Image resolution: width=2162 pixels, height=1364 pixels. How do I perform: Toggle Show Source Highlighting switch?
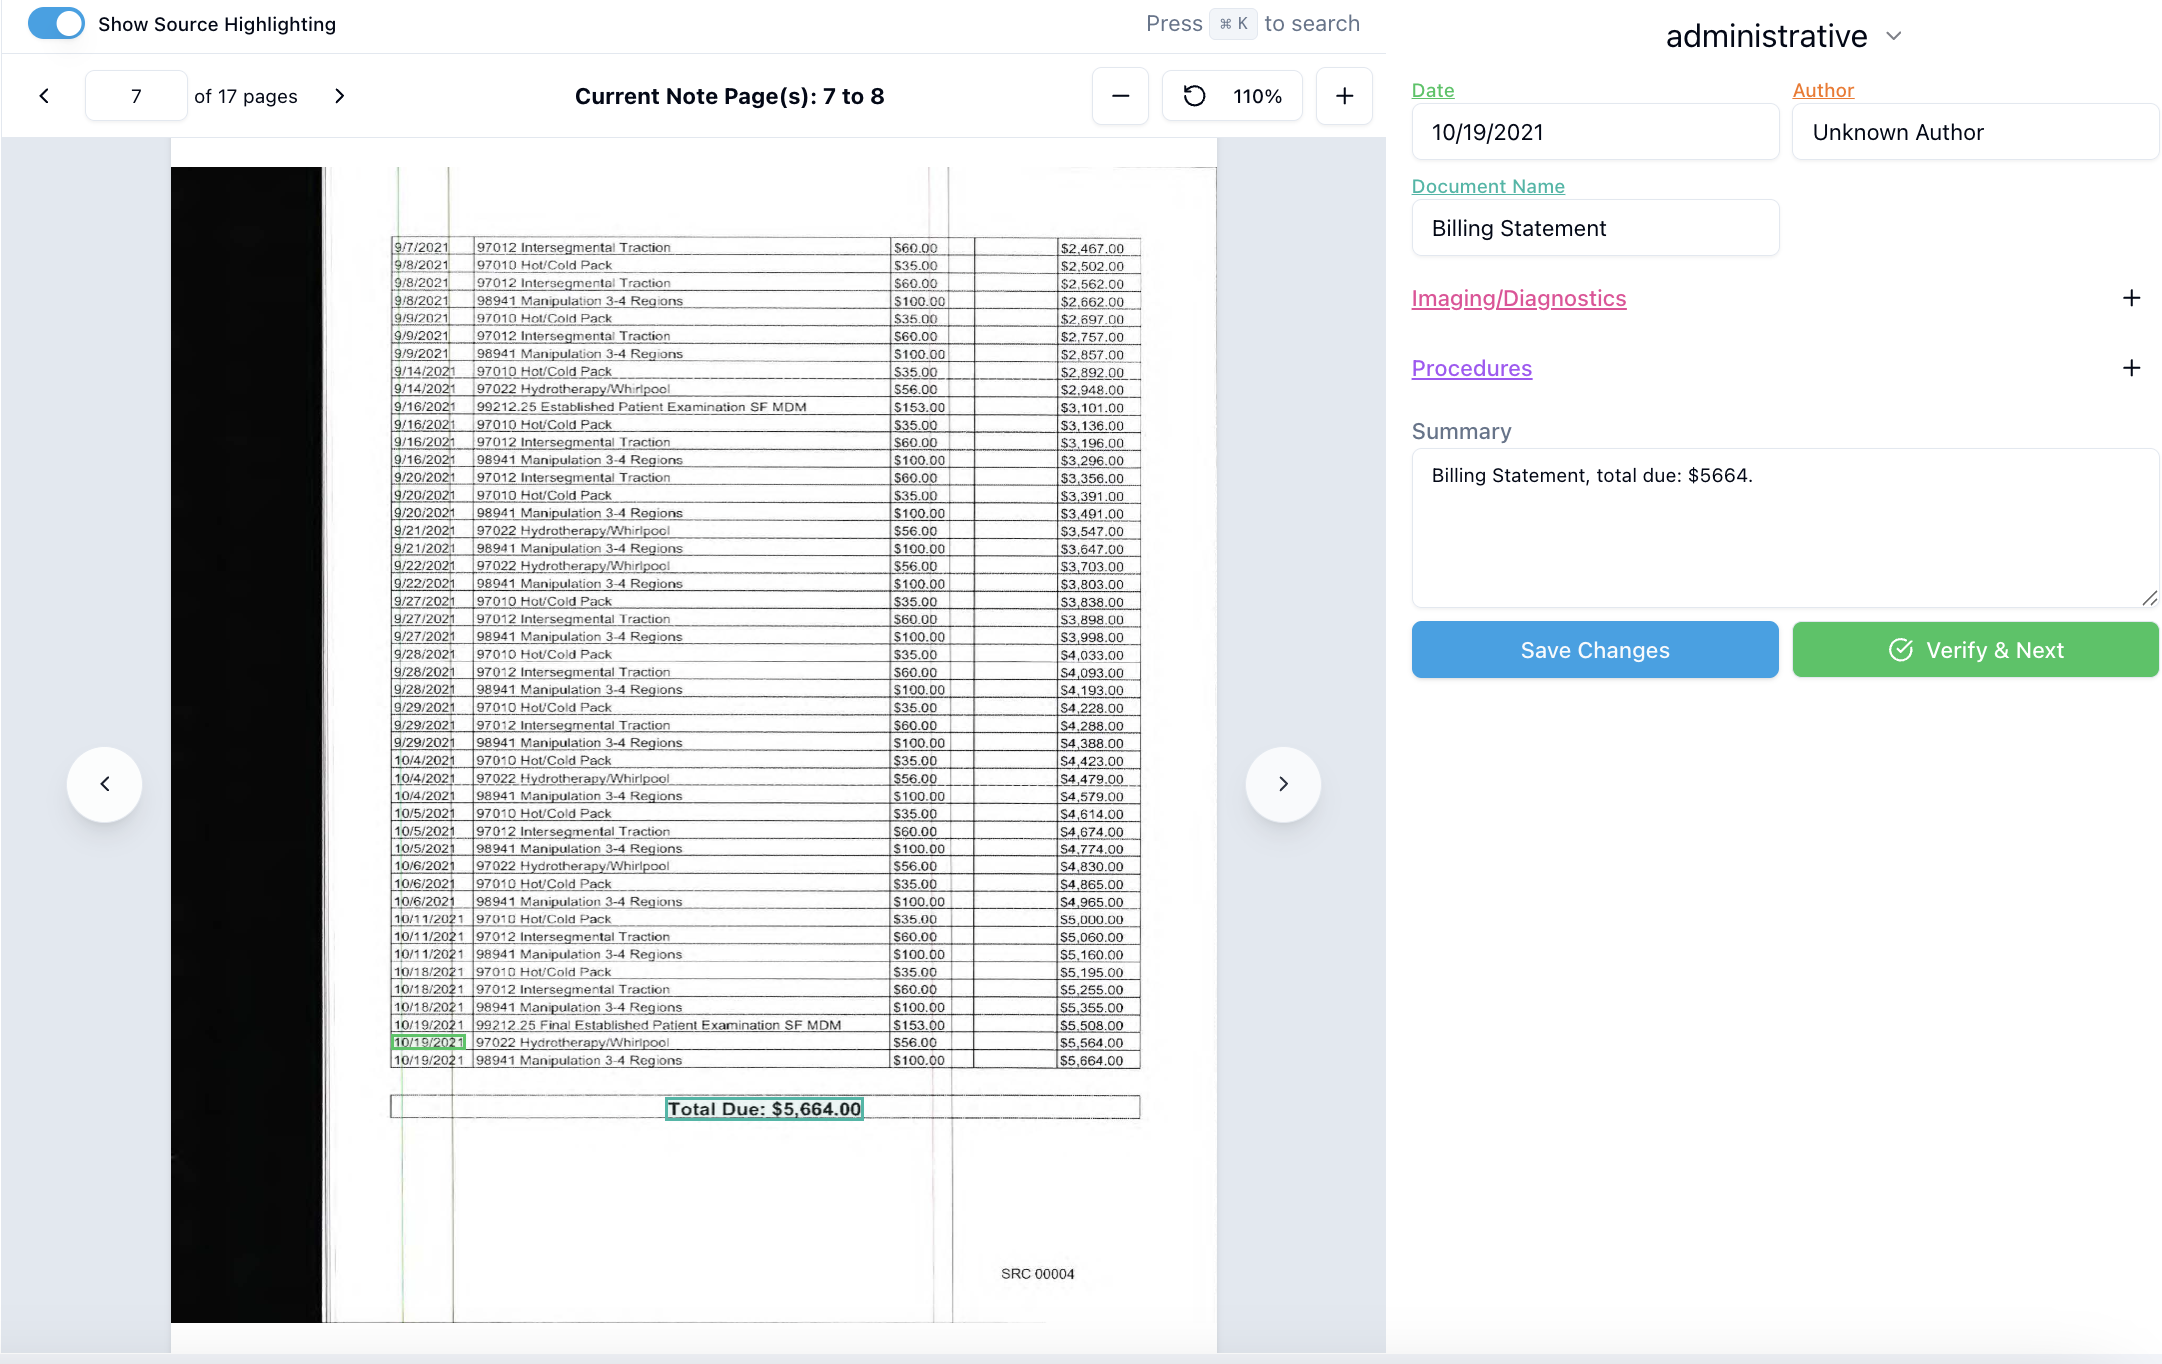56,24
